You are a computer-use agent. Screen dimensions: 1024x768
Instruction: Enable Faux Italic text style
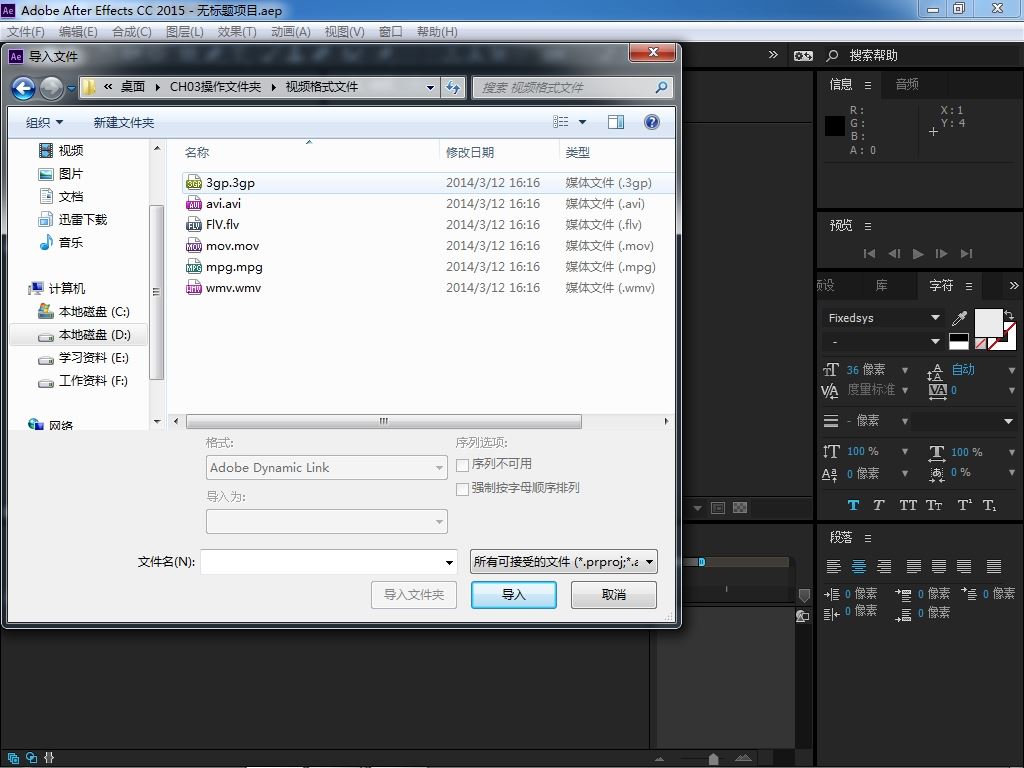[879, 505]
